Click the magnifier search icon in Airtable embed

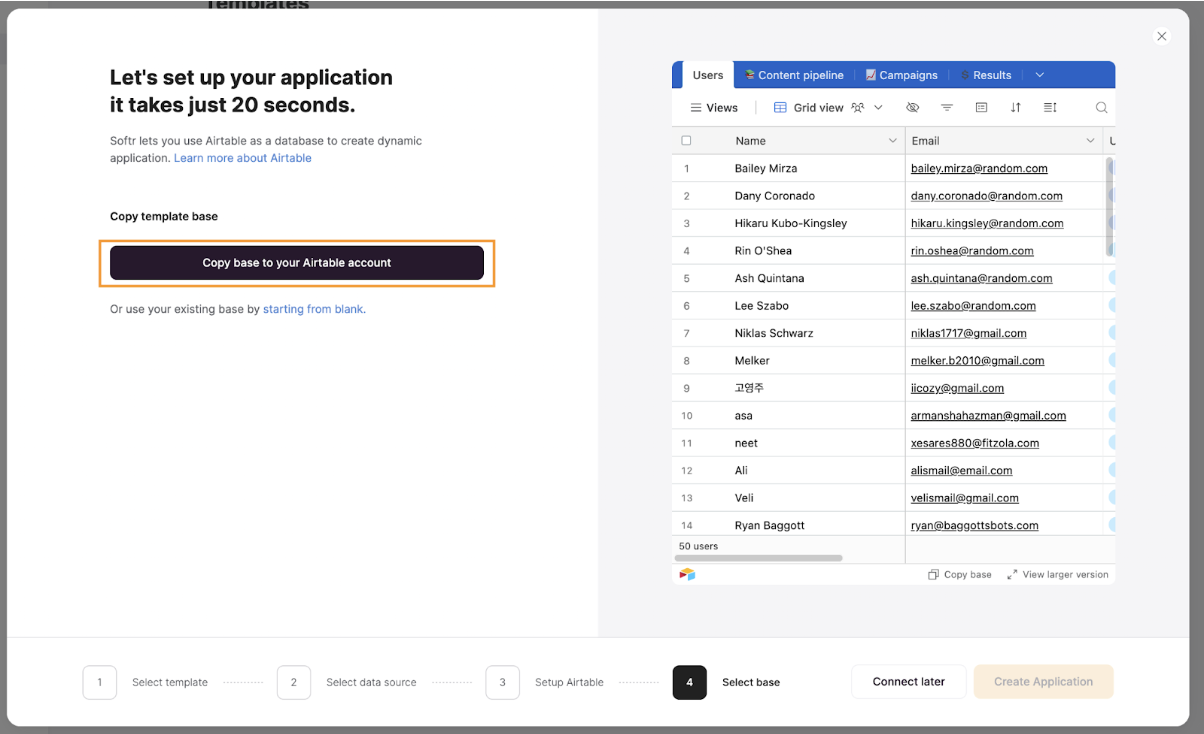pos(1101,107)
